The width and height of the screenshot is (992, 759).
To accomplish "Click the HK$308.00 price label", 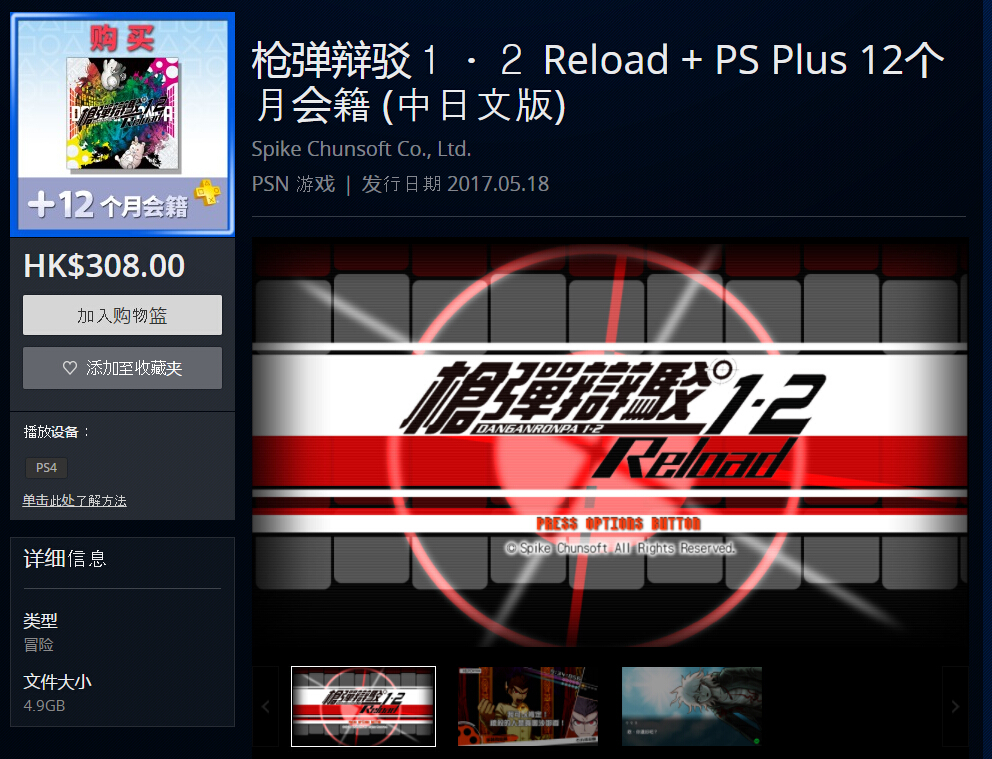I will (x=104, y=266).
